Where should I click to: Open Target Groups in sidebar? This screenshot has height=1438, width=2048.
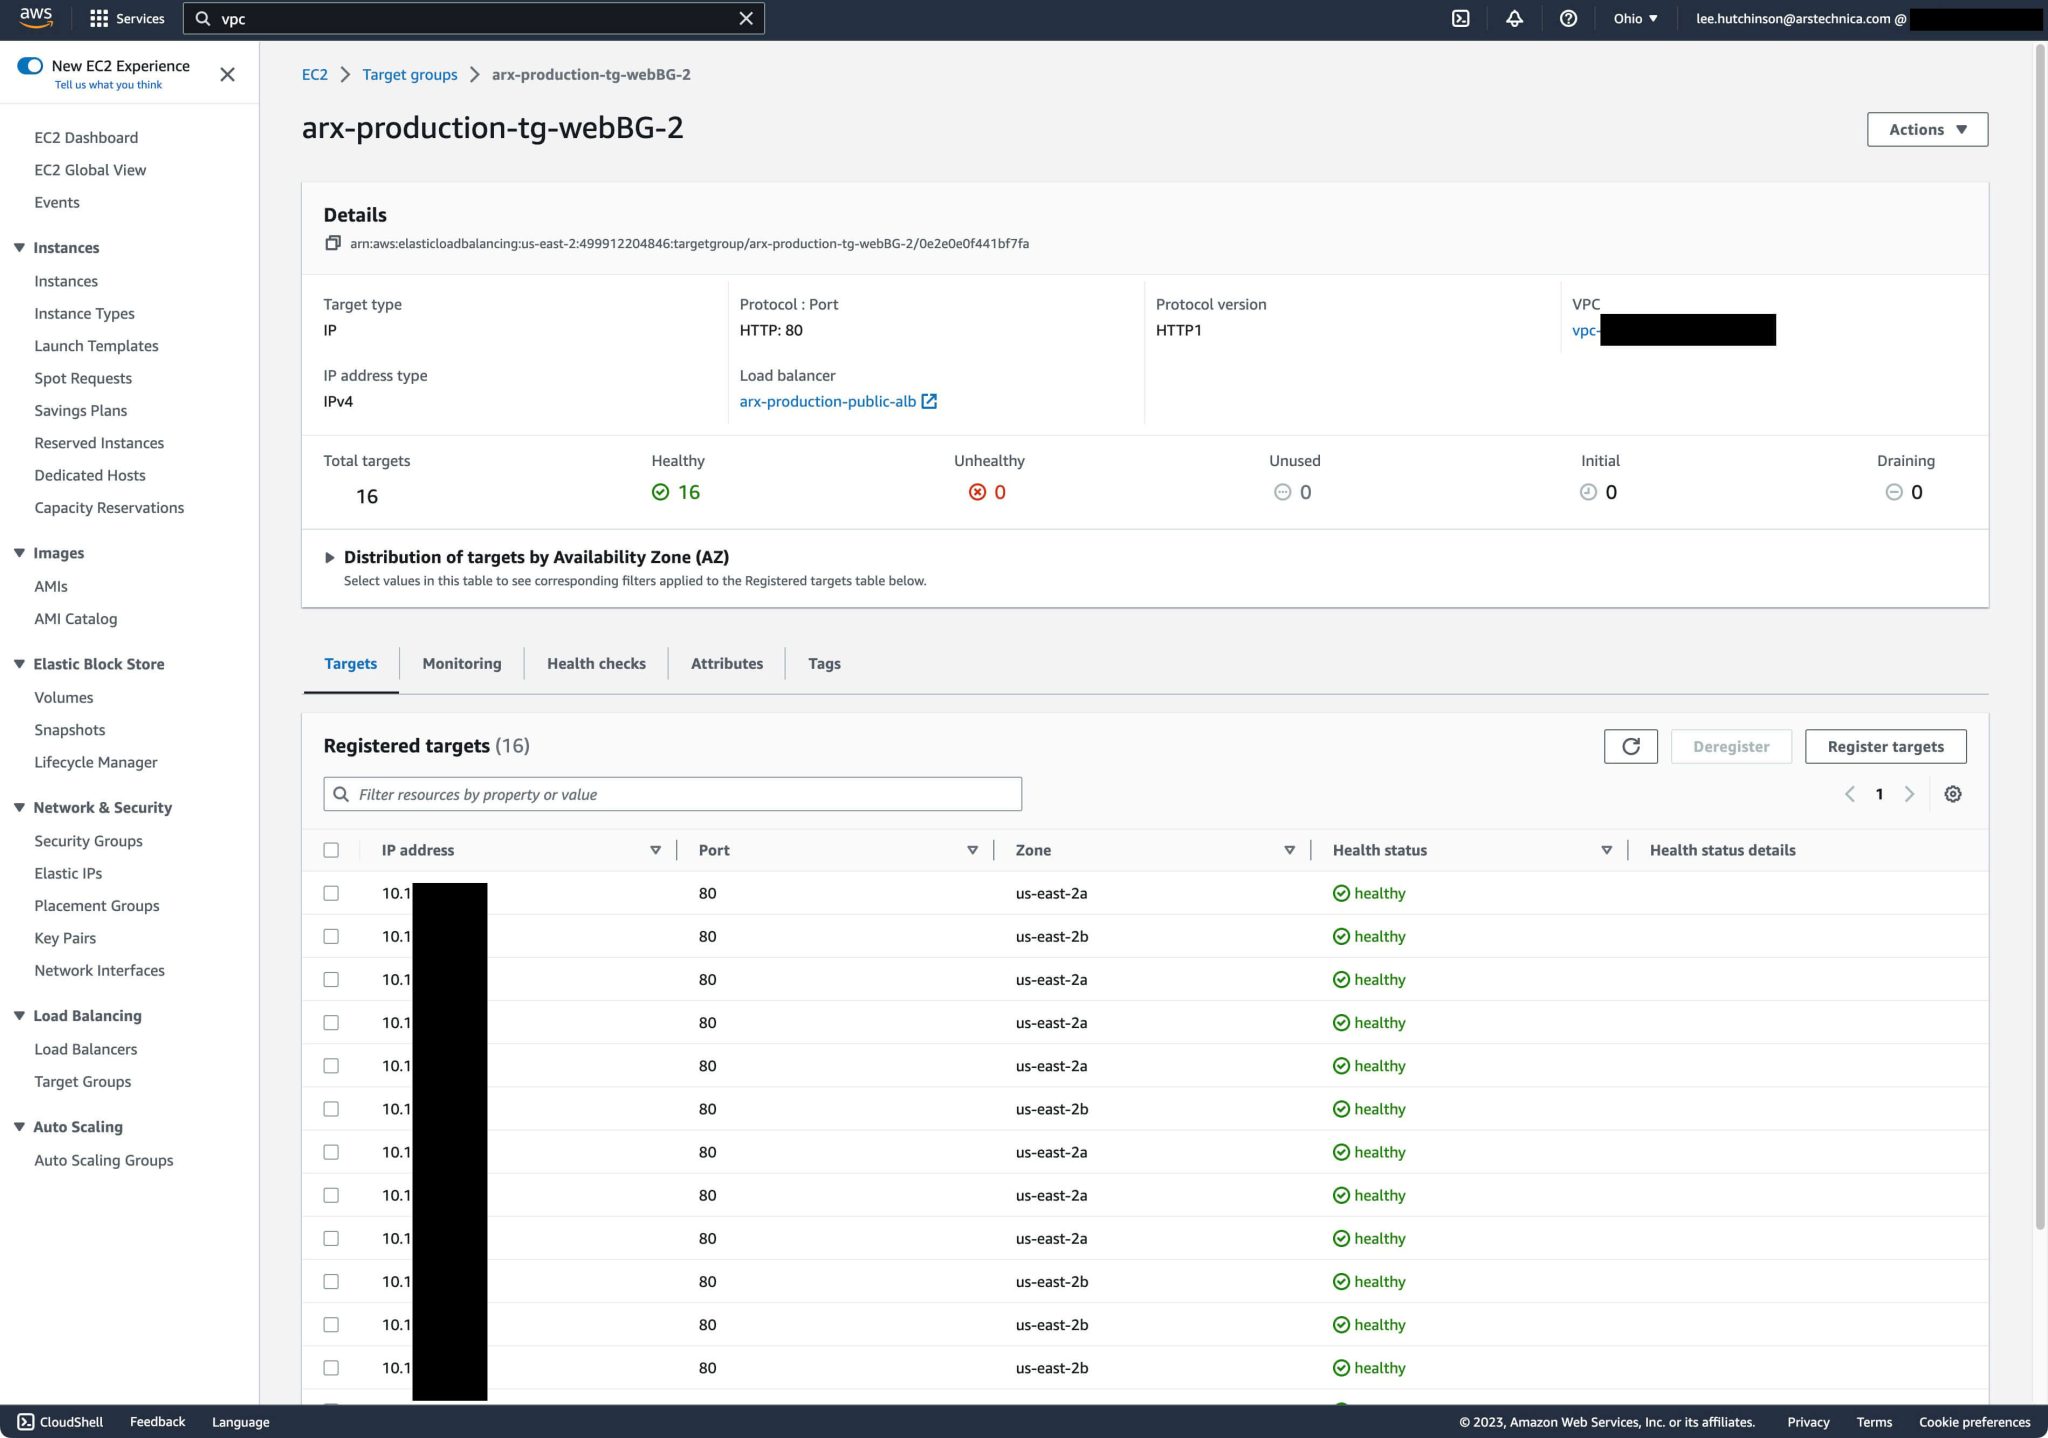click(x=82, y=1081)
